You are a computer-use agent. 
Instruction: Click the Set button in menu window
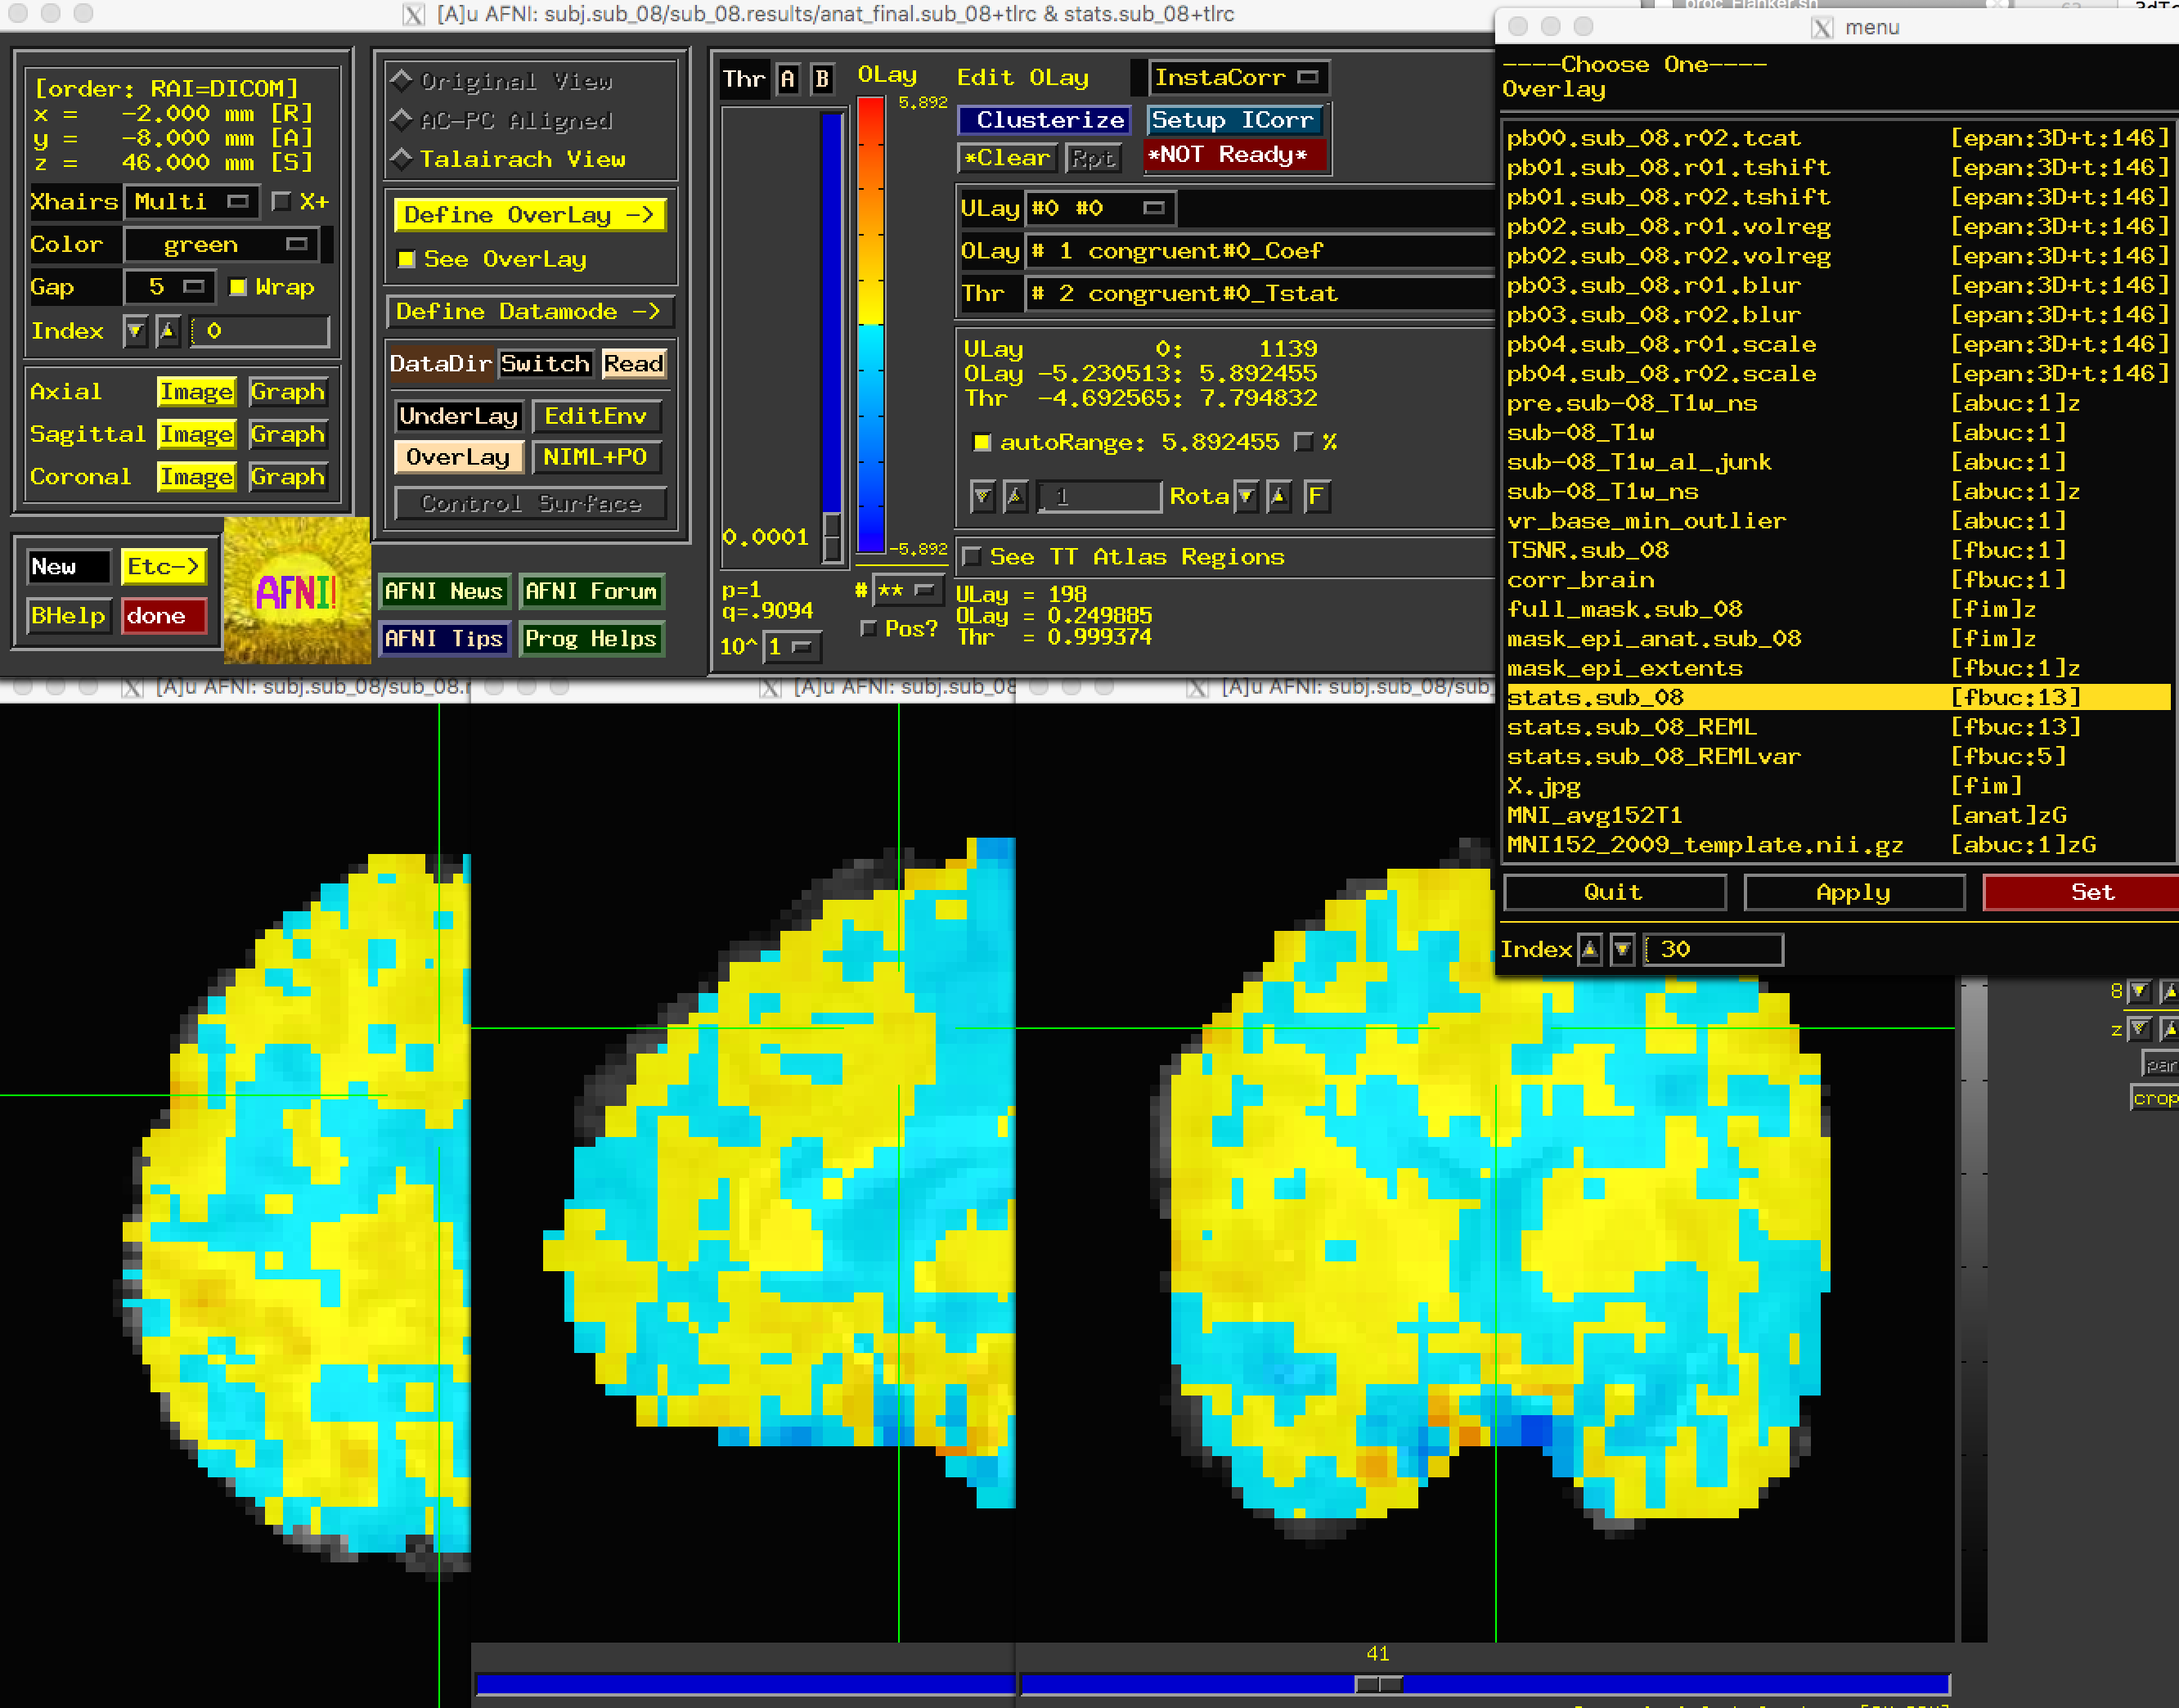point(2082,892)
